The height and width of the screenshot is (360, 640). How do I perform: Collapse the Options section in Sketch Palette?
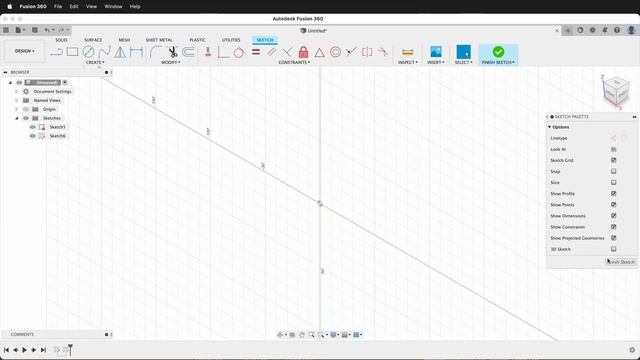(549, 127)
